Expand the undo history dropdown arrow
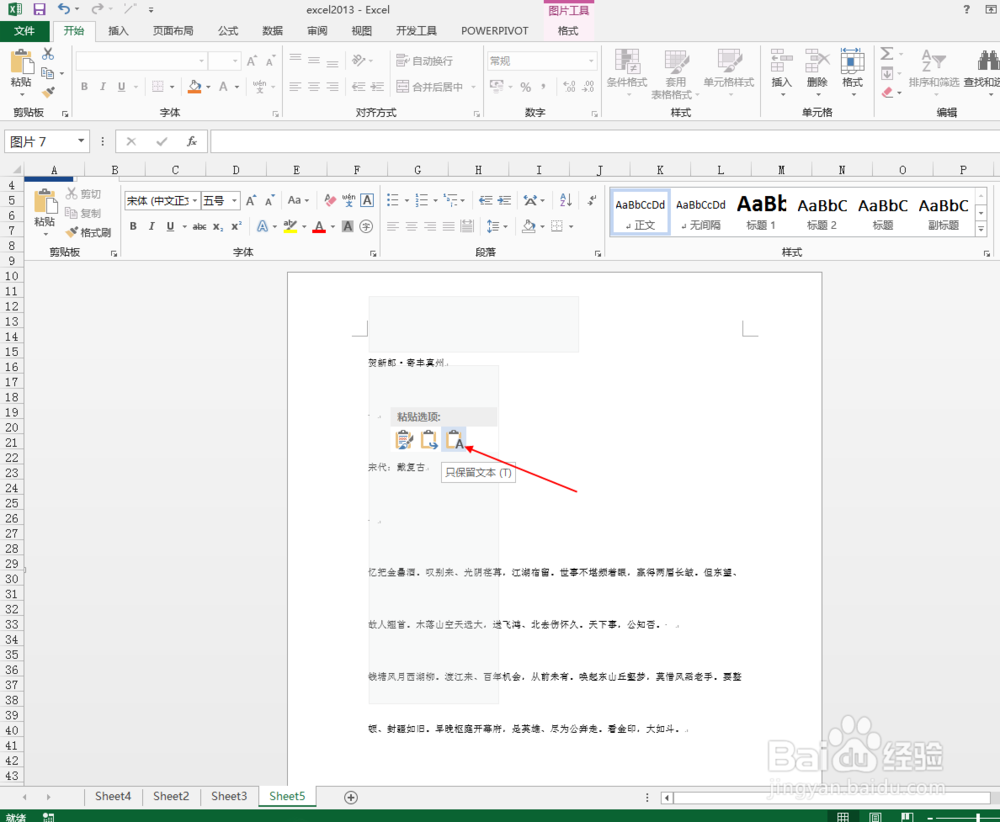1000x822 pixels. click(x=77, y=10)
